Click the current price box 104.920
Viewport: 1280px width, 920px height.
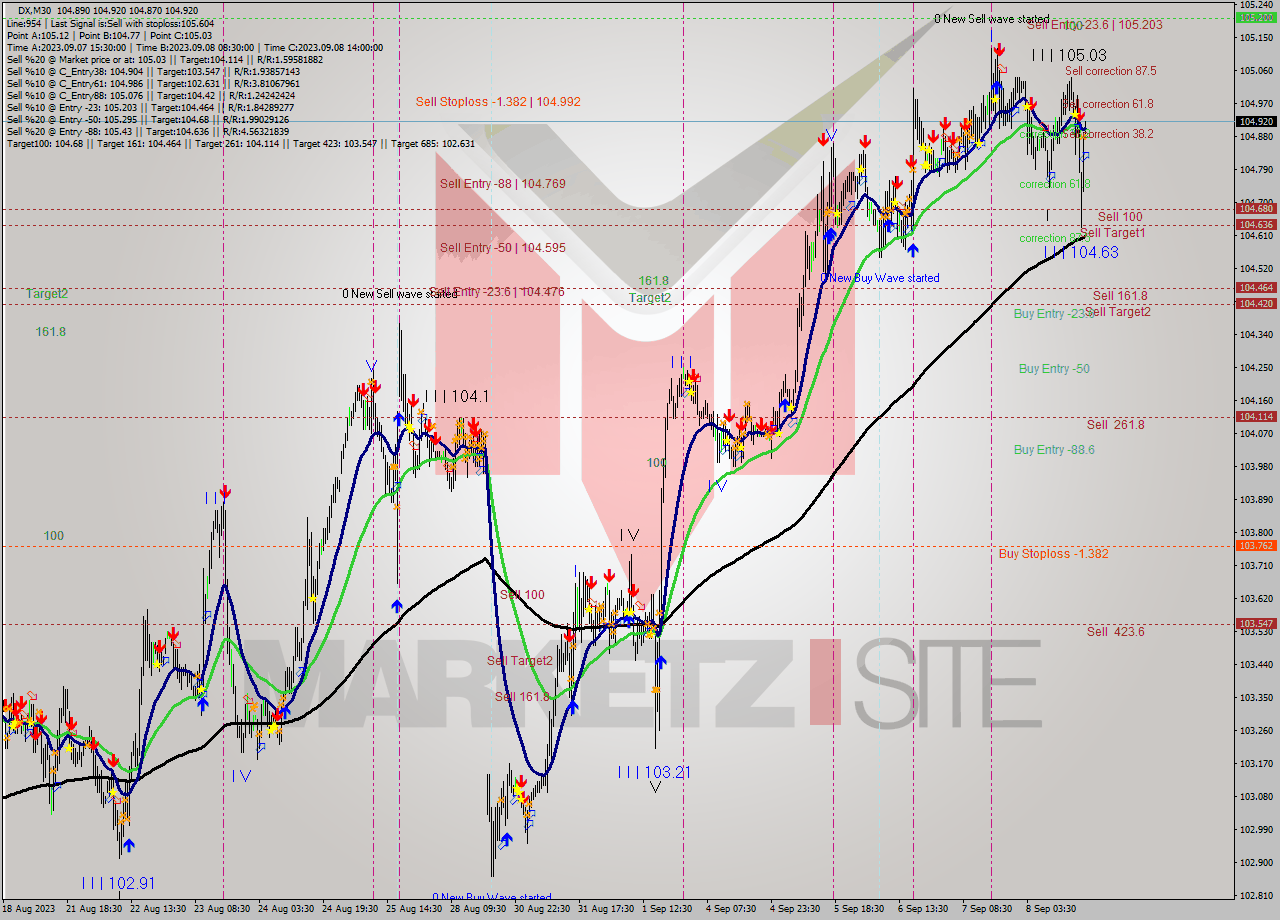(x=1255, y=121)
